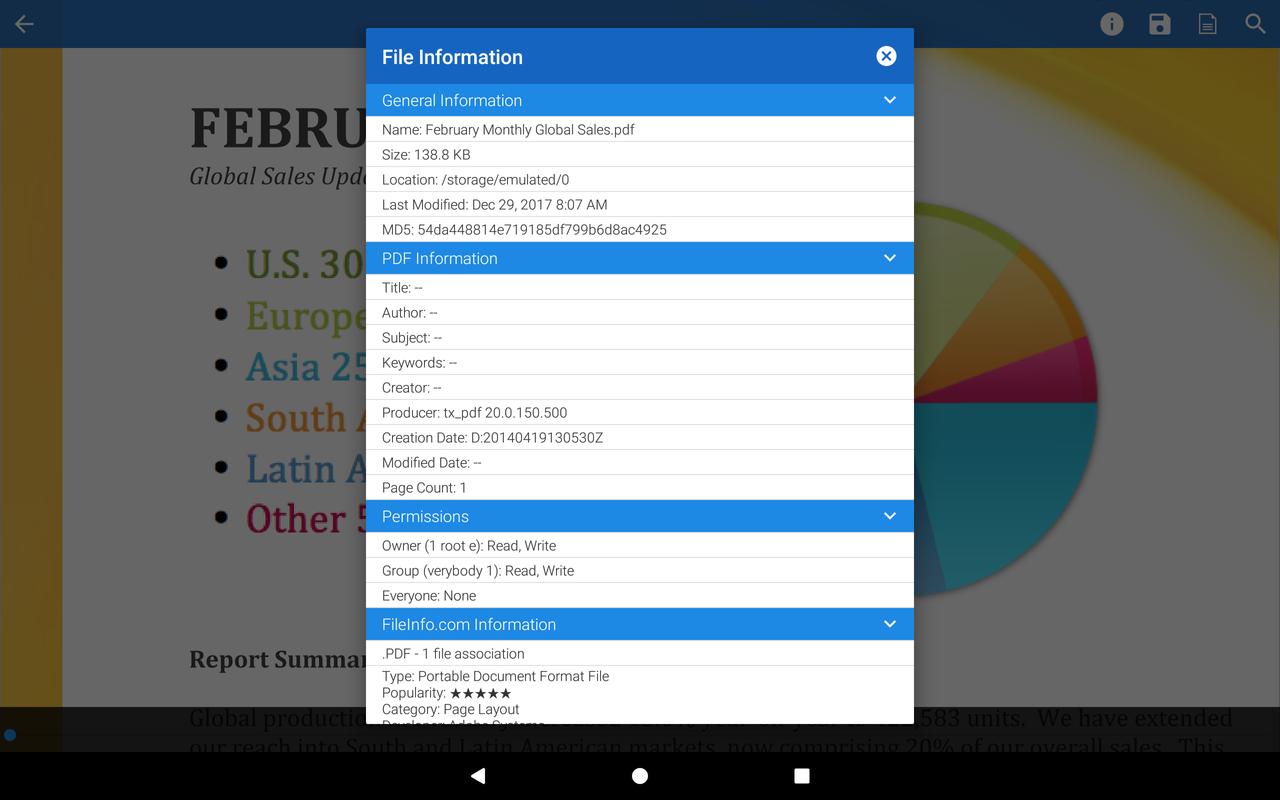Tap the Android recent apps square button
Viewport: 1280px width, 800px height.
801,776
